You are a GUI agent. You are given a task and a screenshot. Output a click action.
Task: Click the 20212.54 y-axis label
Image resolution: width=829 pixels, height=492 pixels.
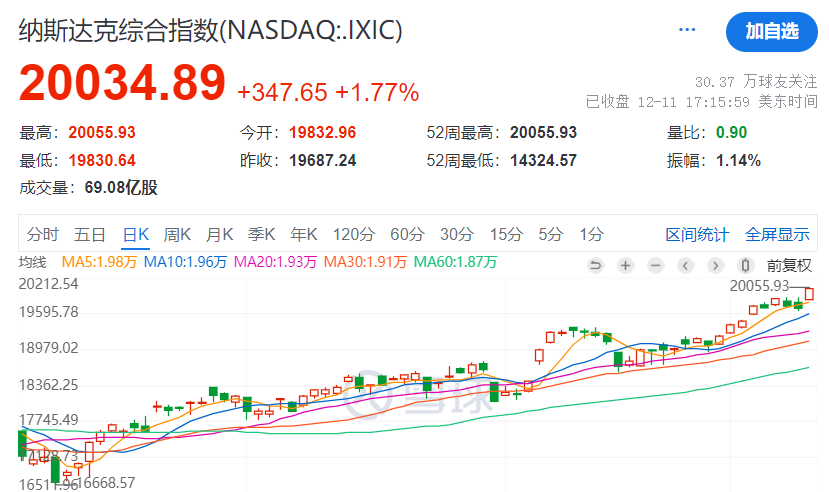[x=49, y=284]
